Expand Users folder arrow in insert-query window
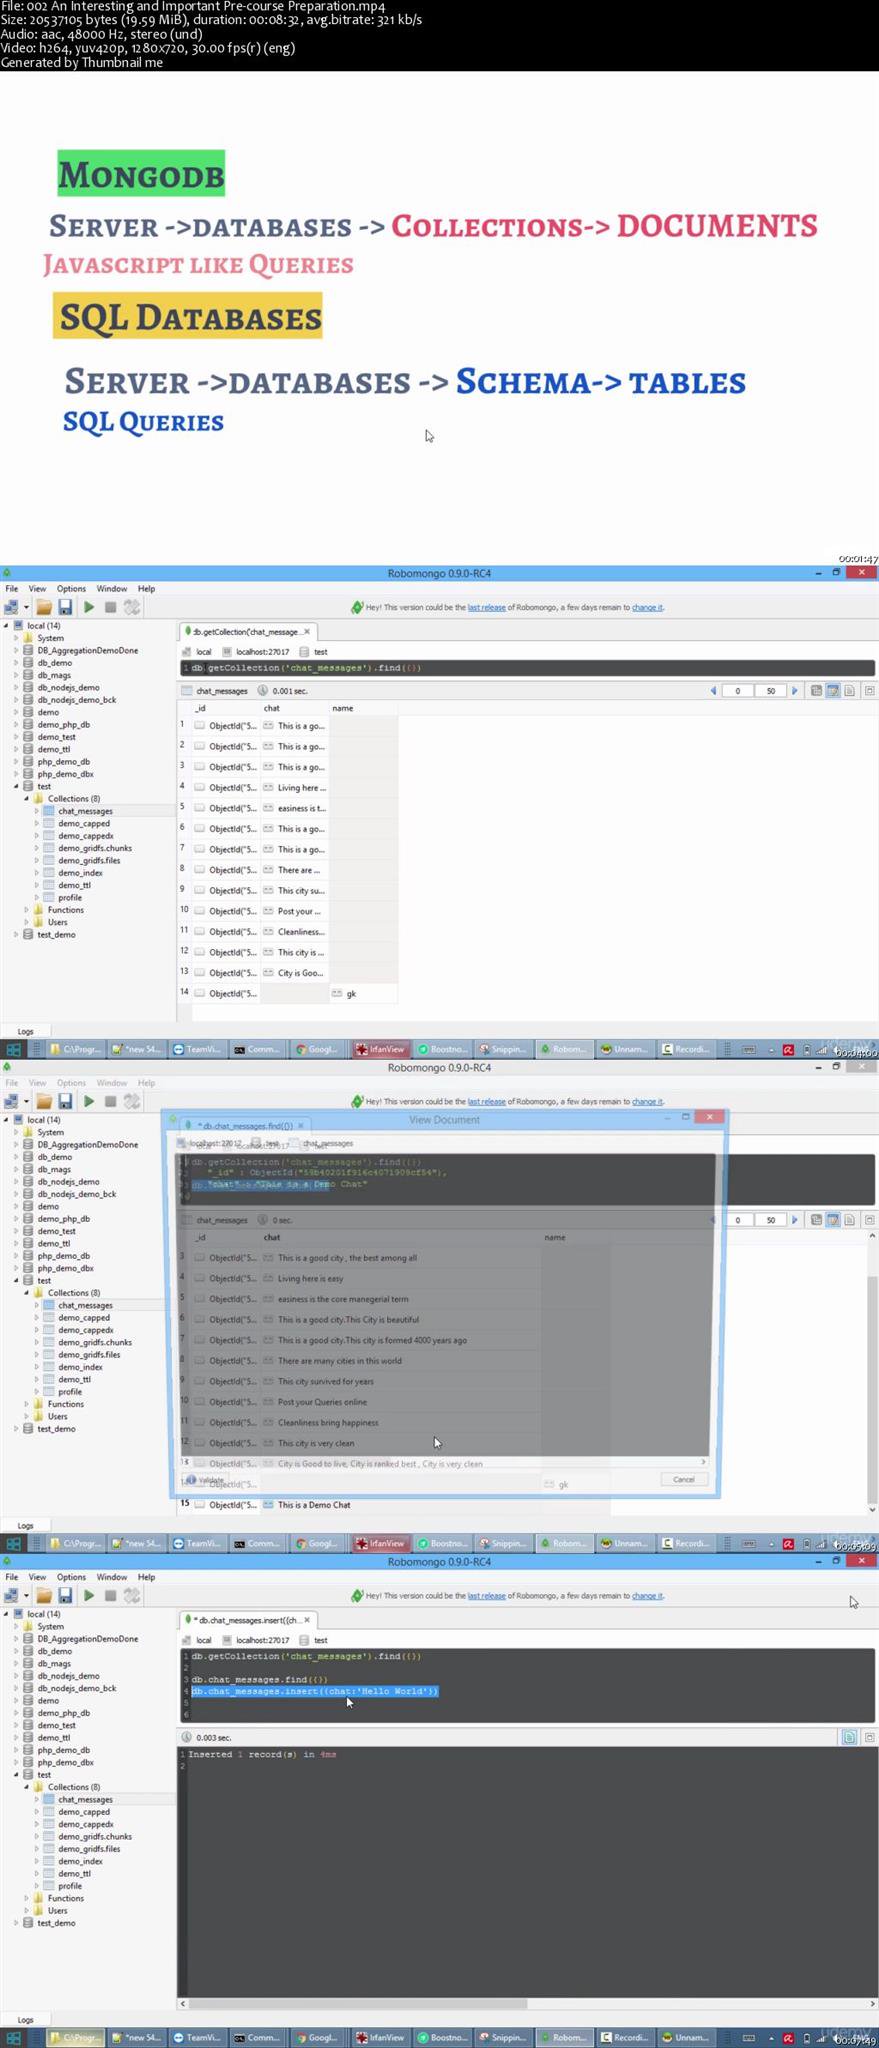 tap(27, 1910)
